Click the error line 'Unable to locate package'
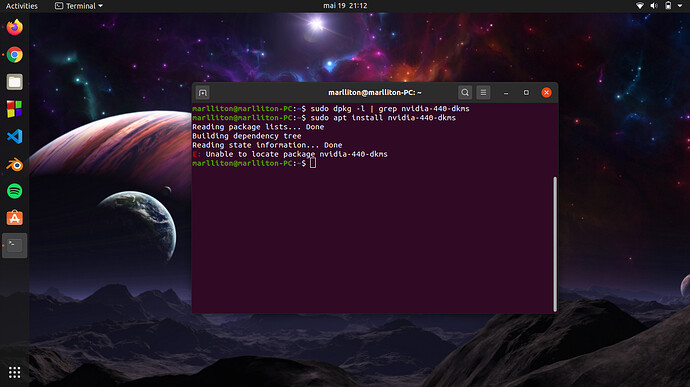The height and width of the screenshot is (387, 690). click(x=290, y=154)
